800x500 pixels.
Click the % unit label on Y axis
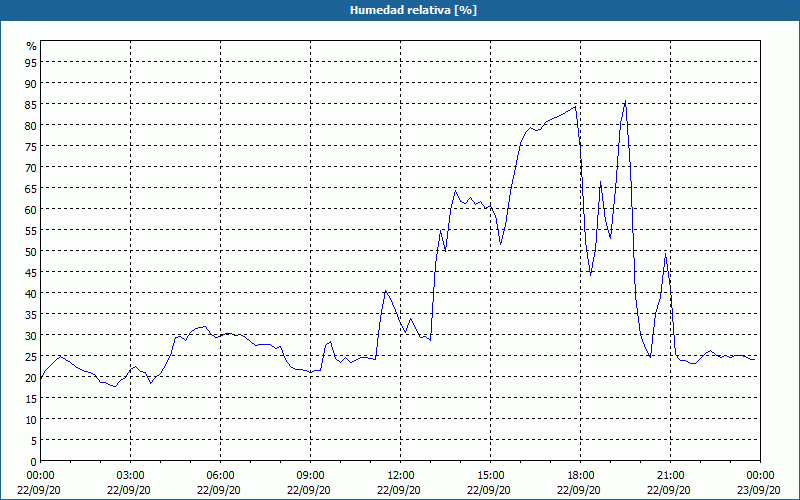click(32, 46)
